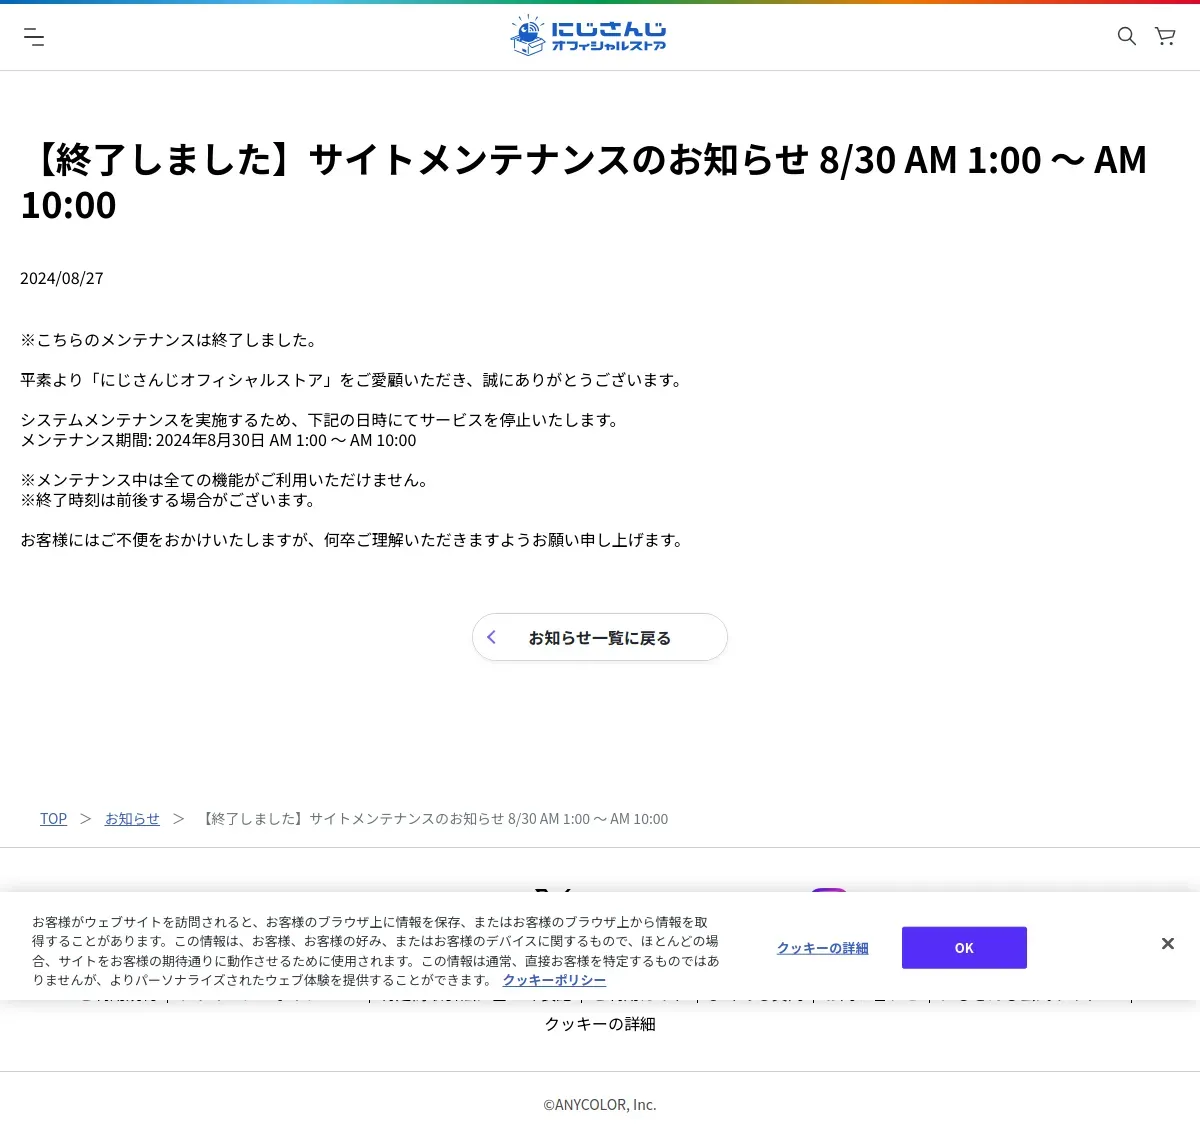Open the hamburger navigation menu
This screenshot has height=1138, width=1200.
[34, 37]
